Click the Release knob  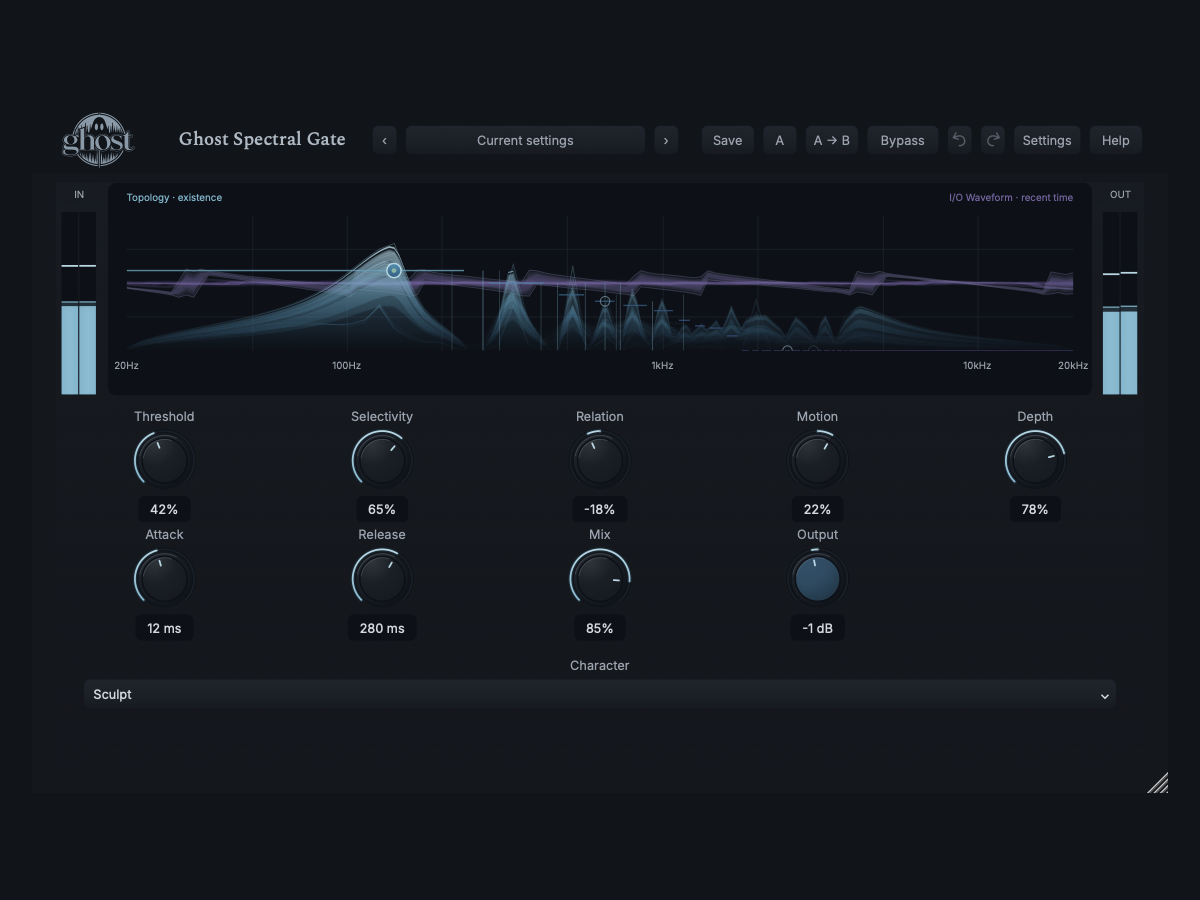click(x=382, y=578)
